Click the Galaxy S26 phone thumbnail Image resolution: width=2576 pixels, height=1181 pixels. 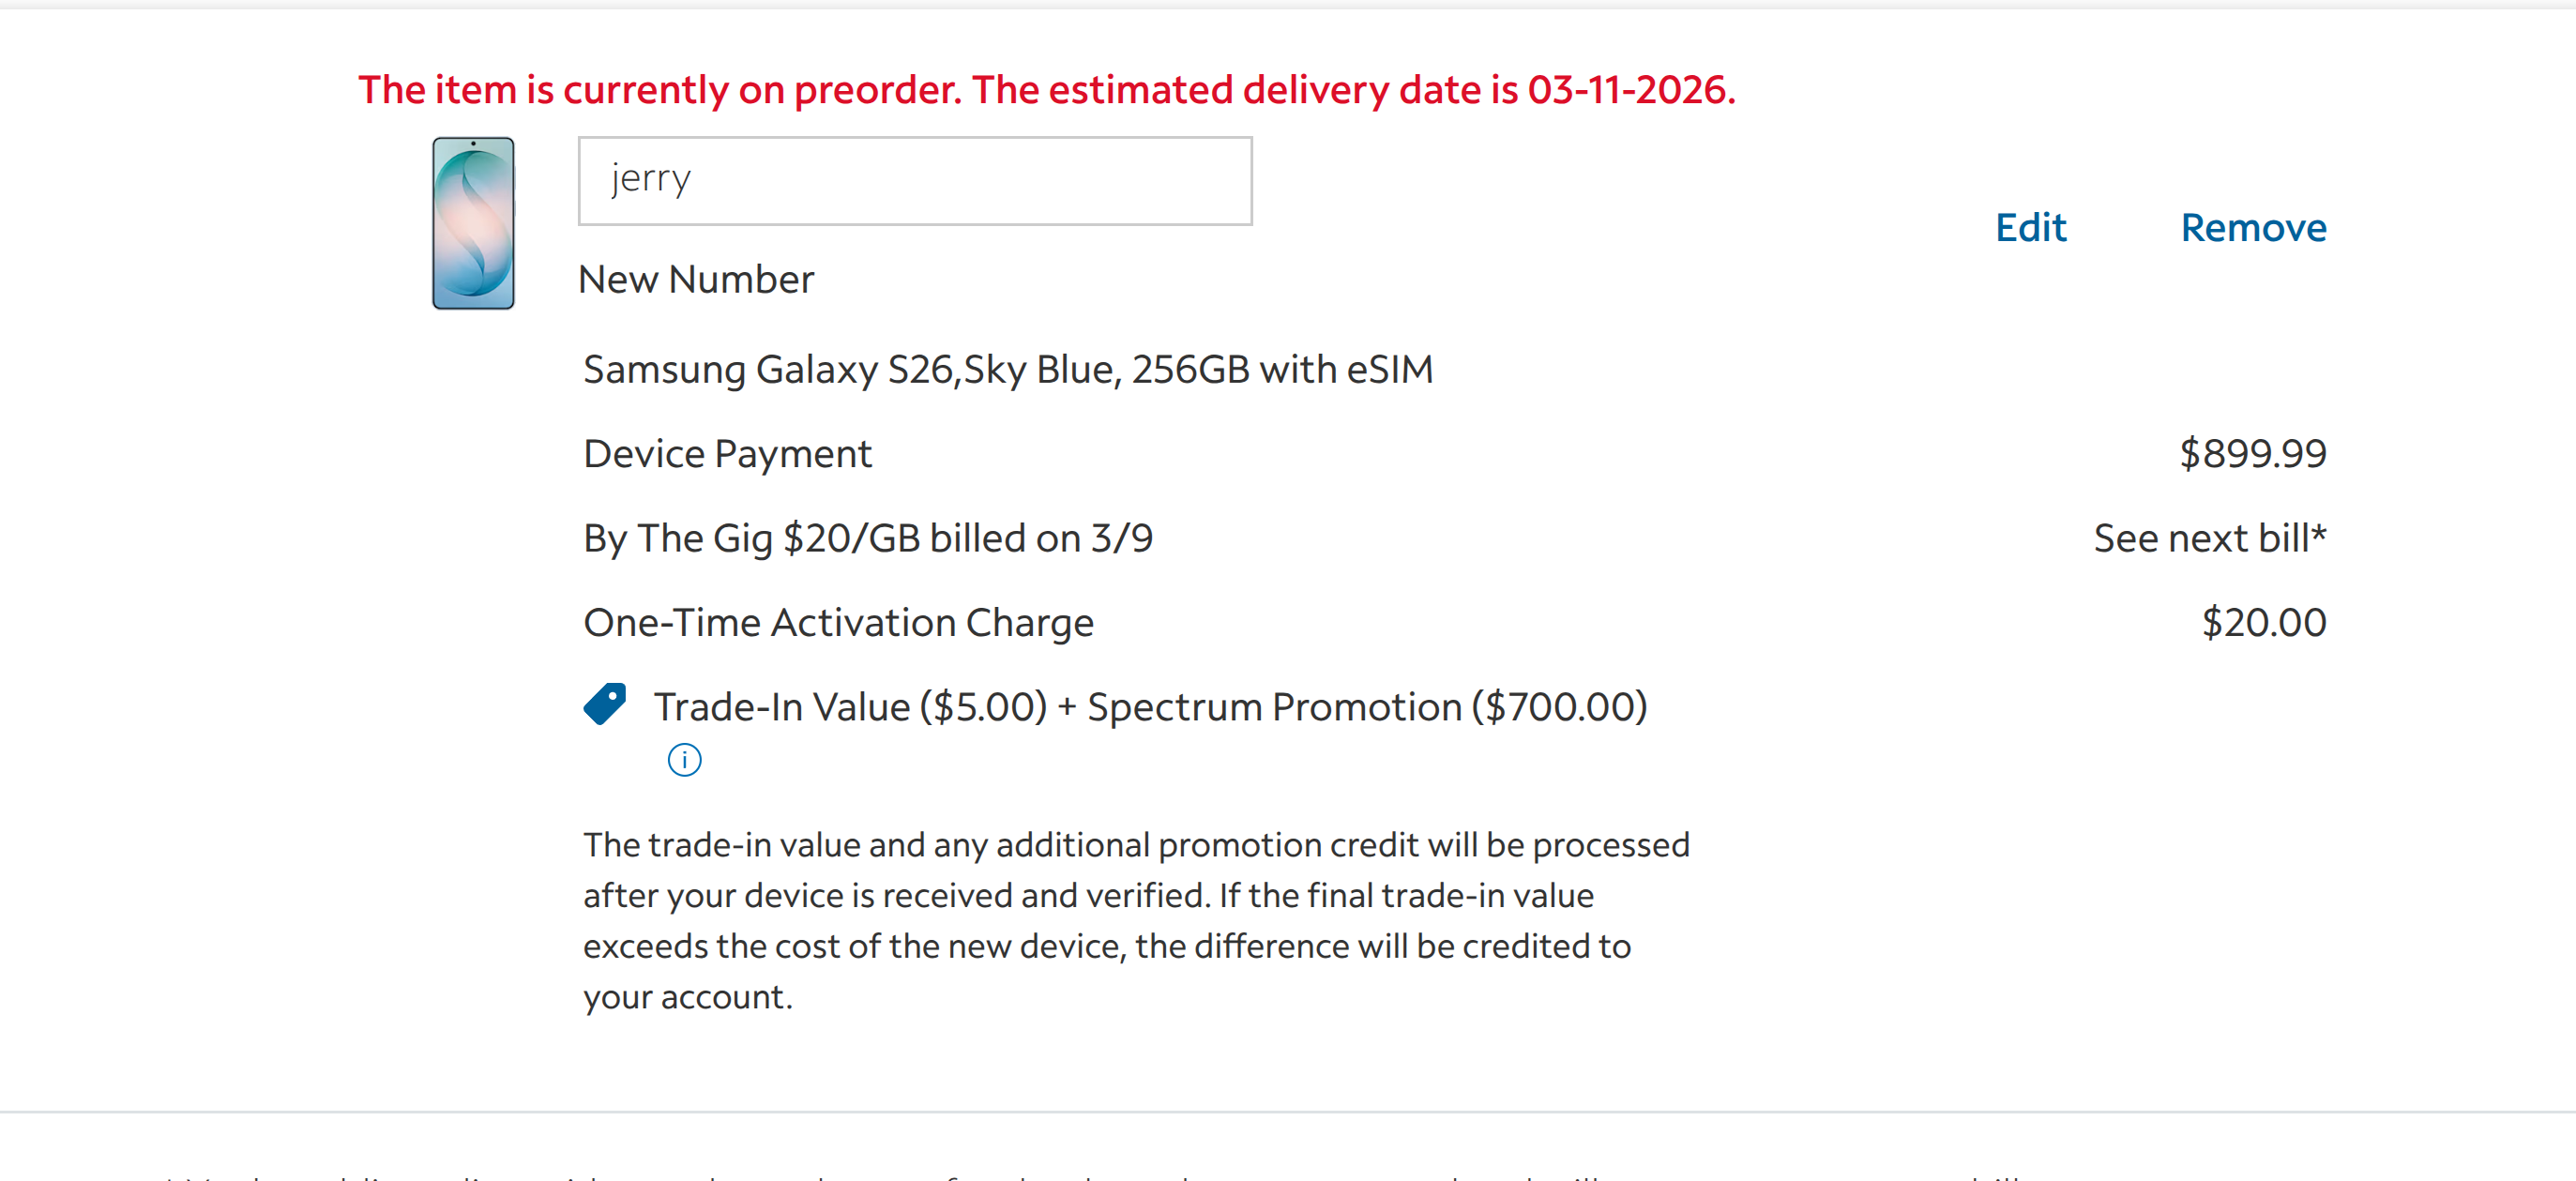[x=473, y=223]
